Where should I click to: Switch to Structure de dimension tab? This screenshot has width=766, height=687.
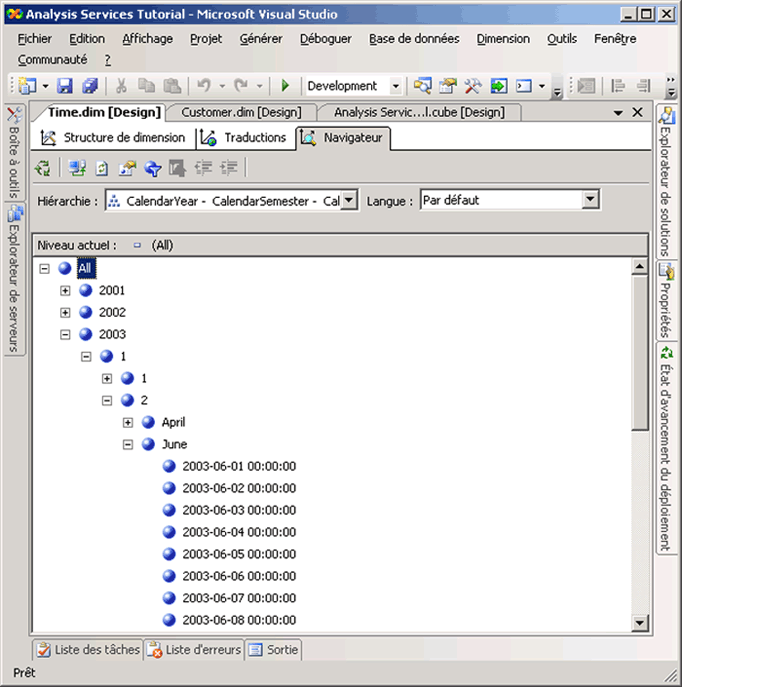click(x=113, y=138)
